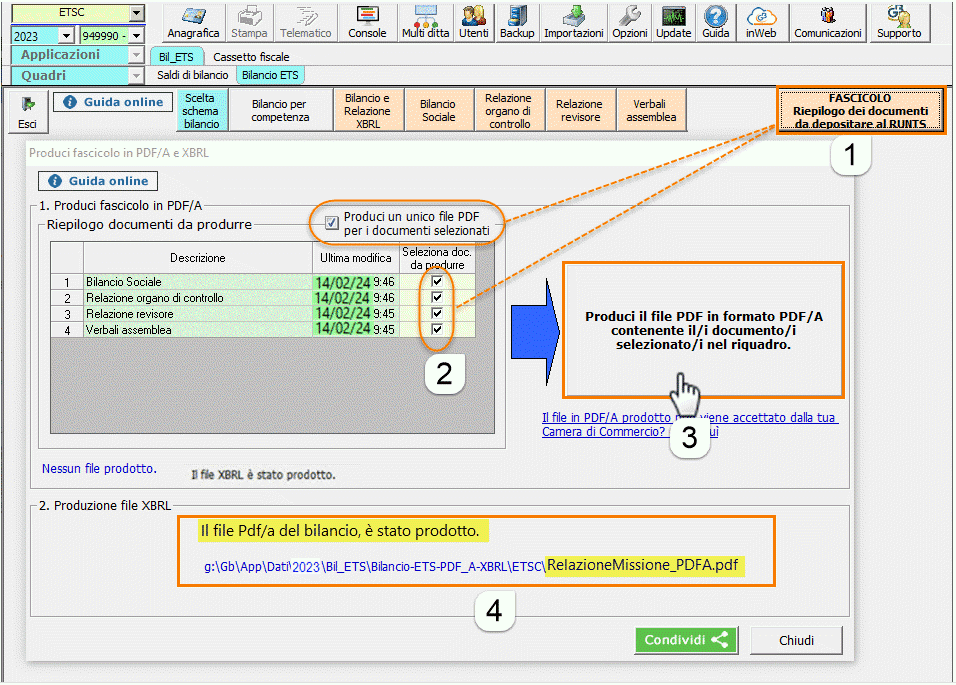
Task: Click the Esci exit icon
Action: click(27, 112)
